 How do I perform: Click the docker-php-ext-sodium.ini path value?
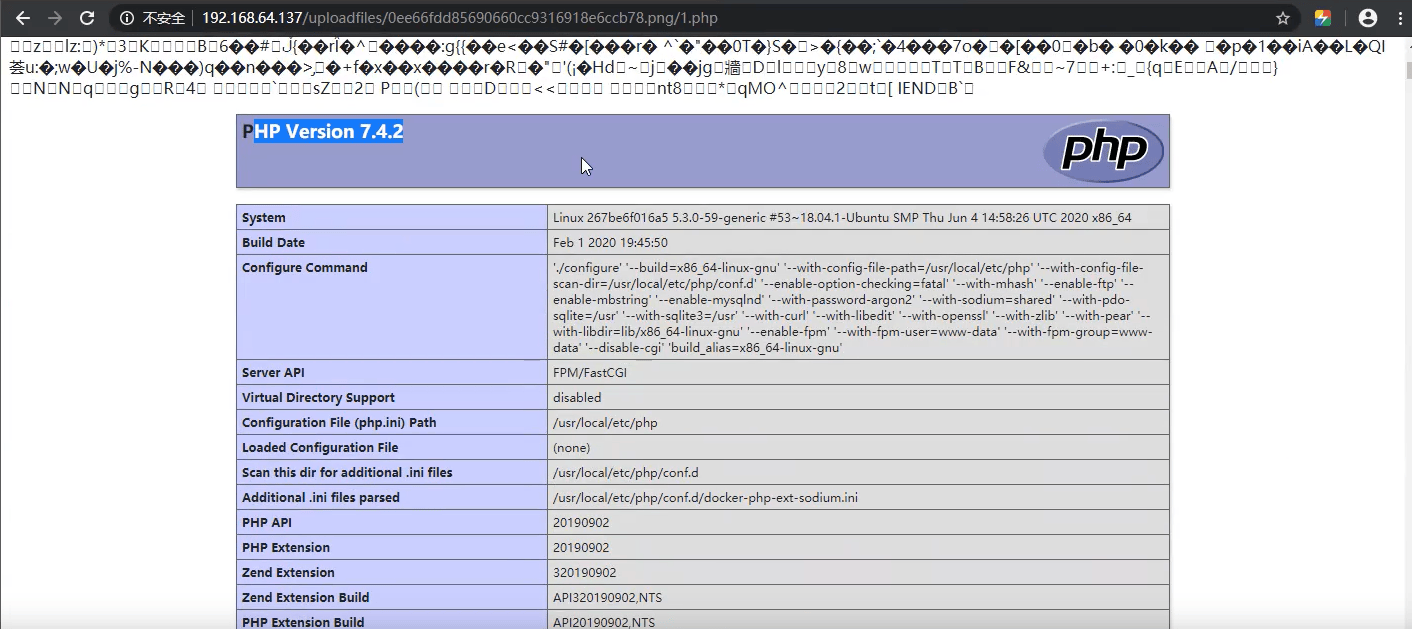pyautogui.click(x=706, y=497)
